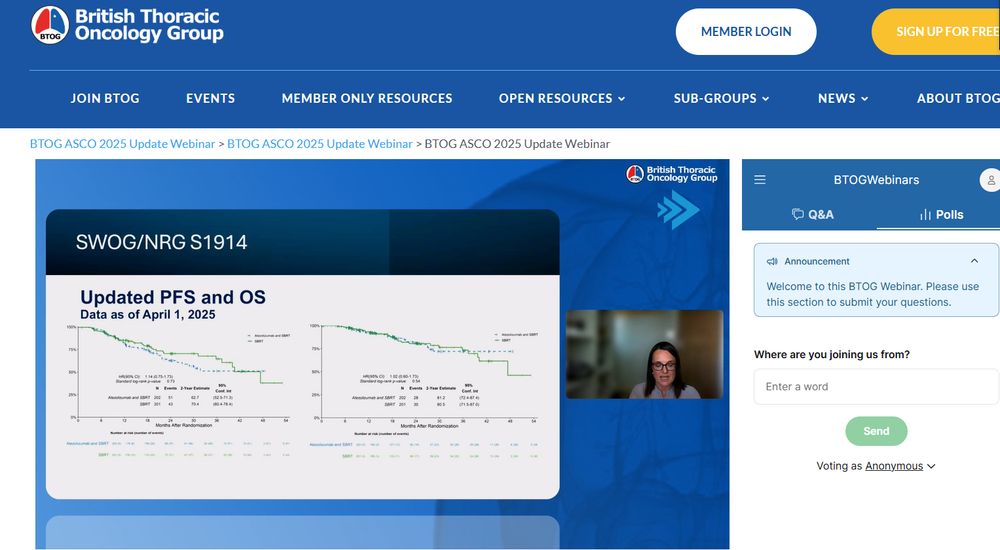Click the Announcement megaphone icon

(772, 262)
